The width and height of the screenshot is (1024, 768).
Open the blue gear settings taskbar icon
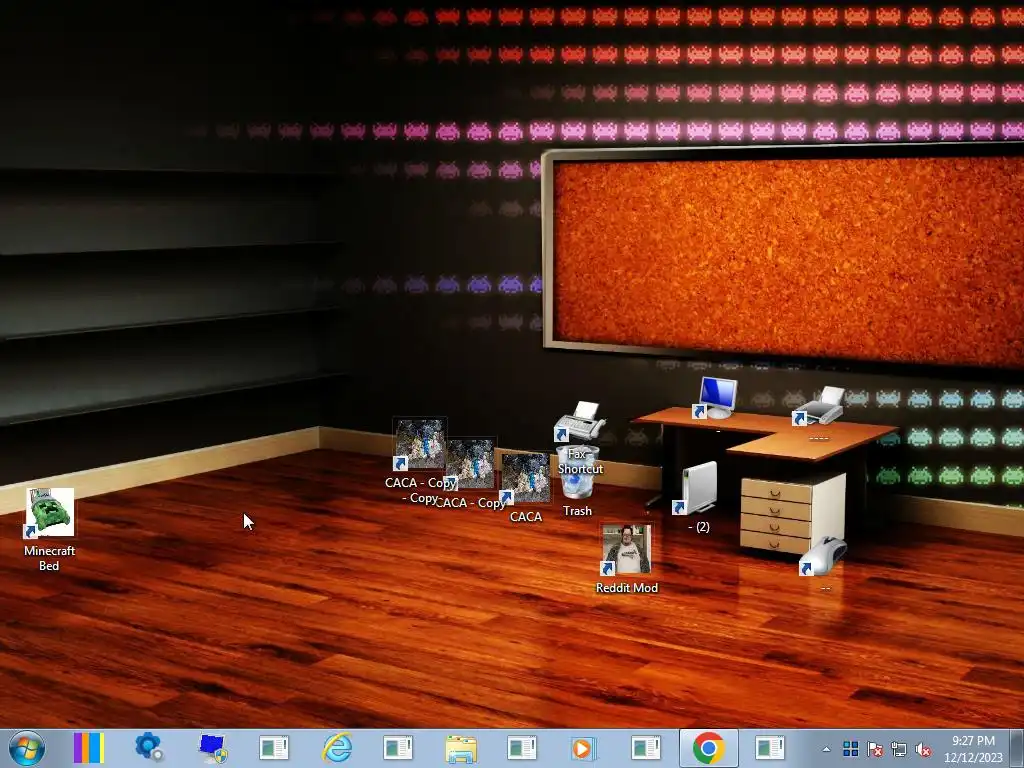coord(150,748)
